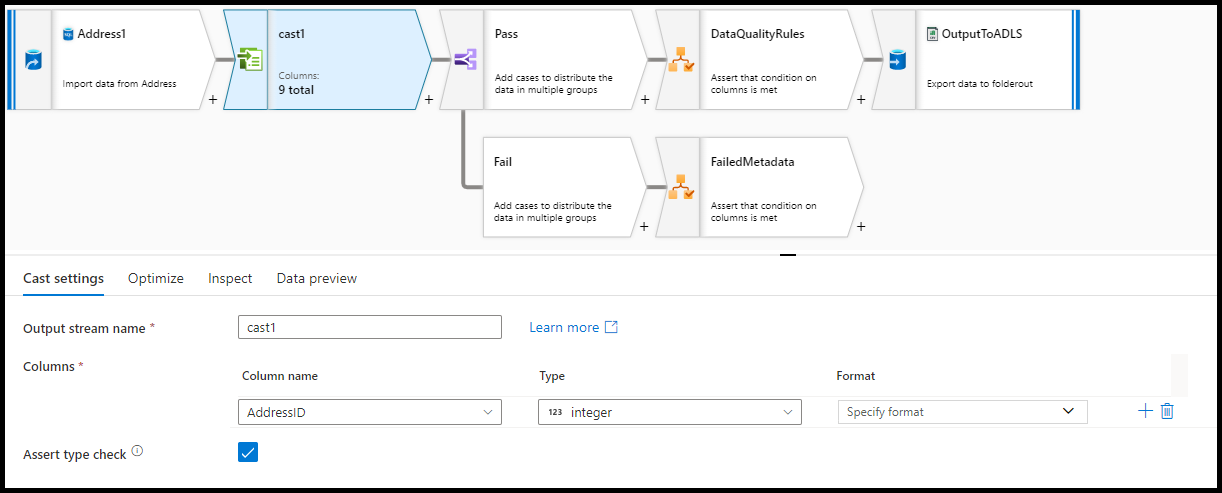
Task: Click the DataQualityRules assert icon
Action: [681, 60]
